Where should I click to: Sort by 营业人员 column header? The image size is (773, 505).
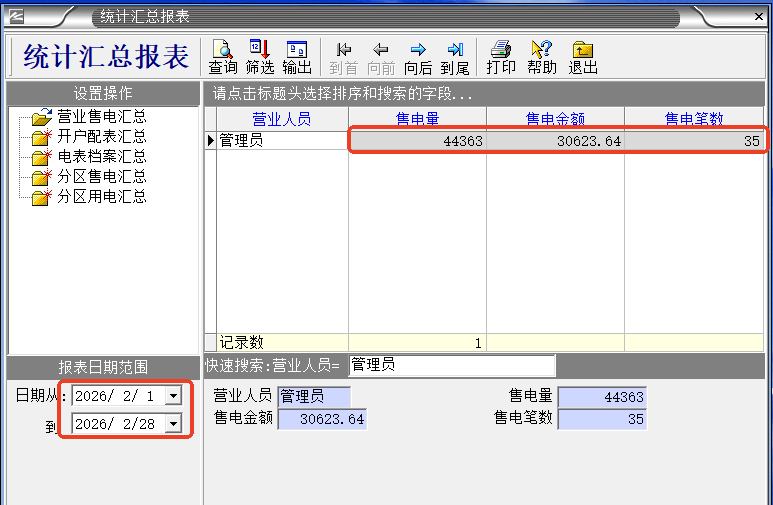click(281, 119)
